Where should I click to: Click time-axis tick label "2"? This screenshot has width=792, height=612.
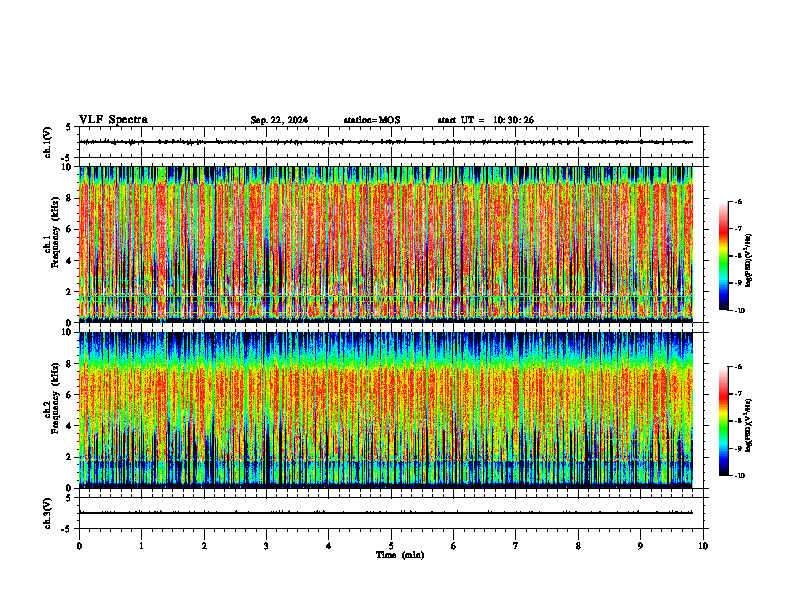pyautogui.click(x=204, y=546)
